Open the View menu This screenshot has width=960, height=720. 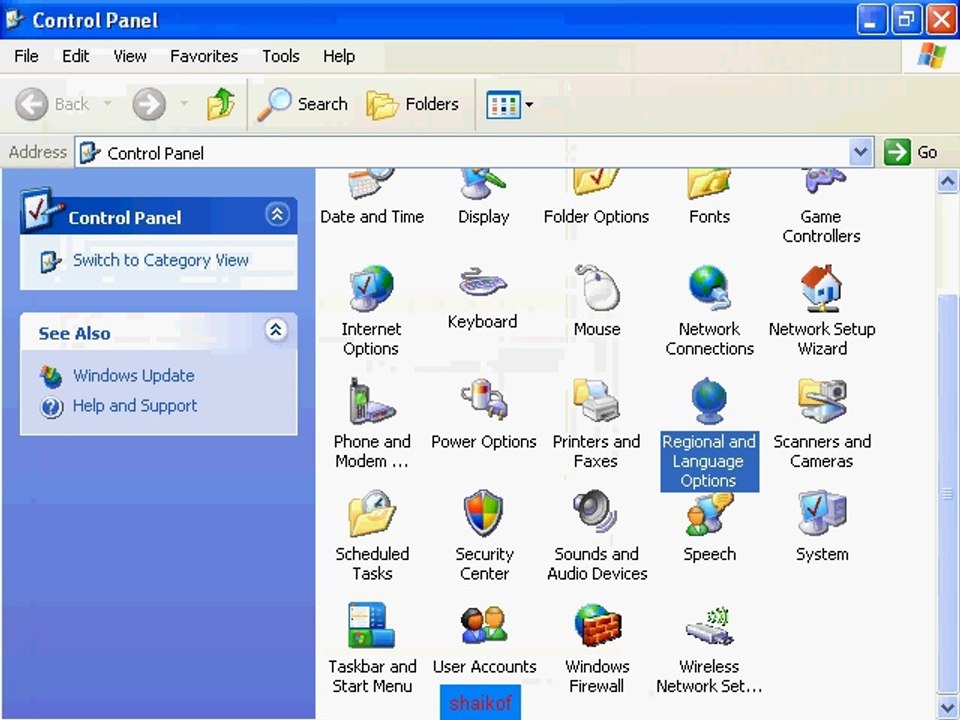pos(130,56)
